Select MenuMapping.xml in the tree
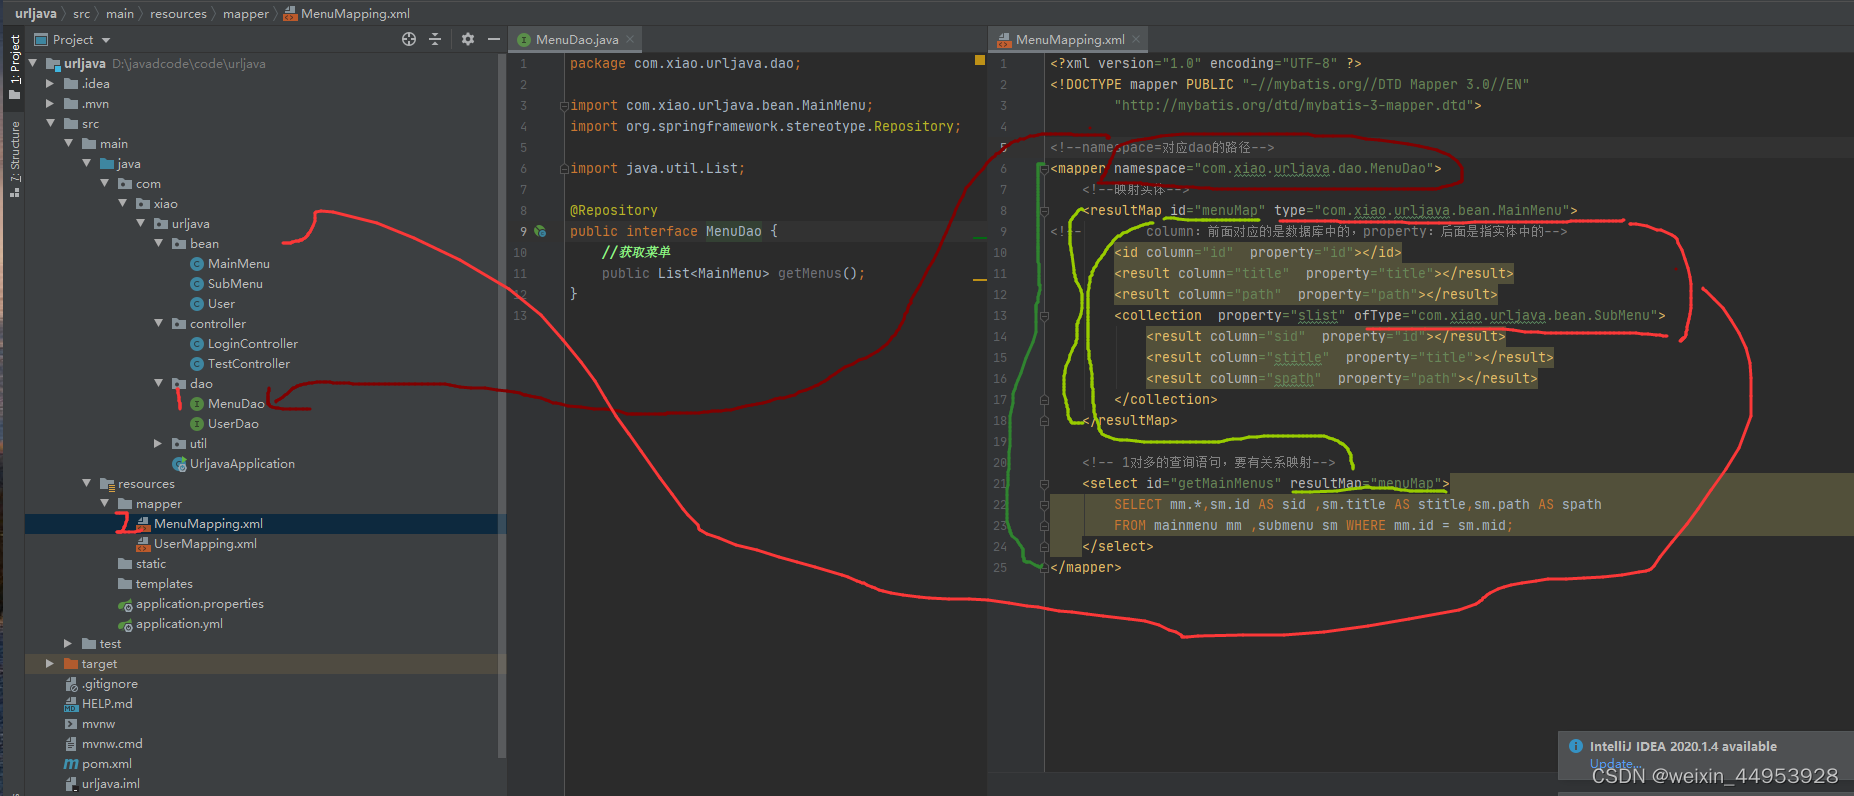Viewport: 1854px width, 796px height. [208, 524]
